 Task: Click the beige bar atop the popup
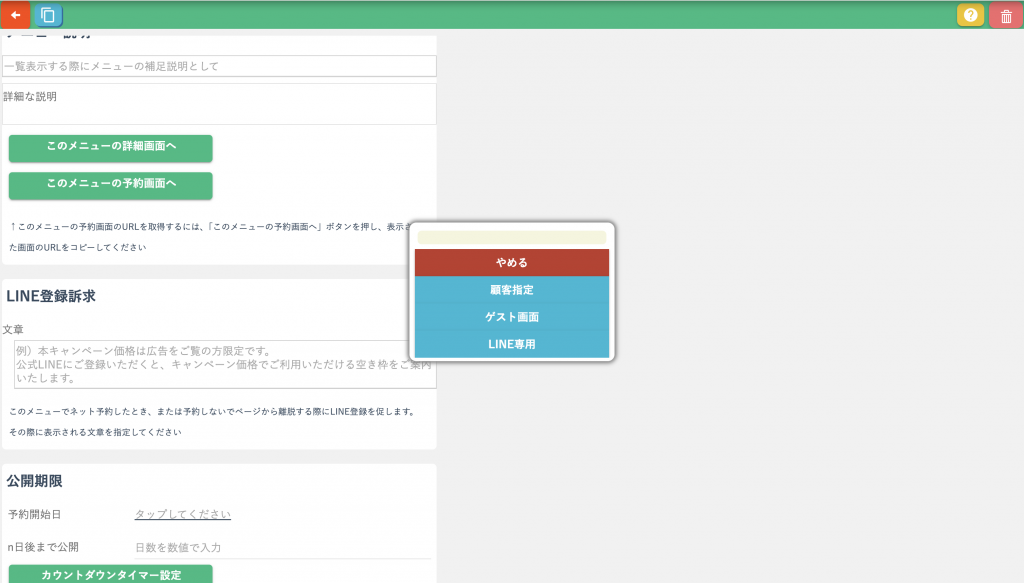click(511, 237)
